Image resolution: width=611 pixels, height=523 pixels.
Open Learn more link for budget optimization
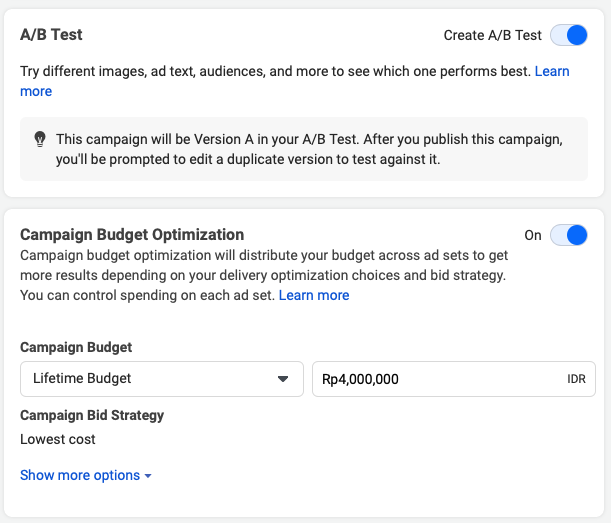[x=314, y=295]
